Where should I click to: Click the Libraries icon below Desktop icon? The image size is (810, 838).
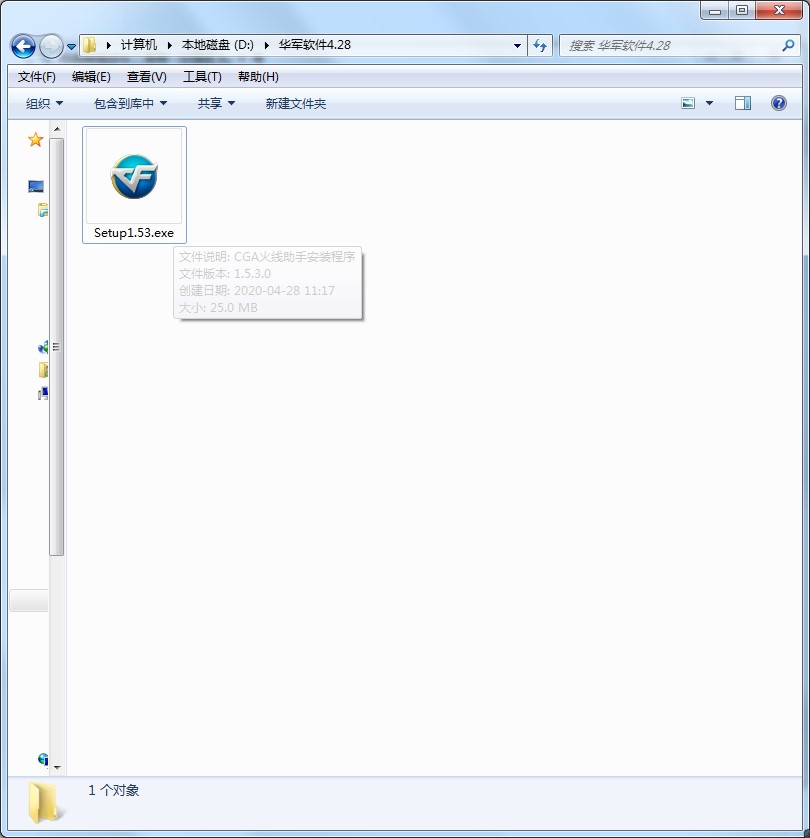click(x=43, y=210)
